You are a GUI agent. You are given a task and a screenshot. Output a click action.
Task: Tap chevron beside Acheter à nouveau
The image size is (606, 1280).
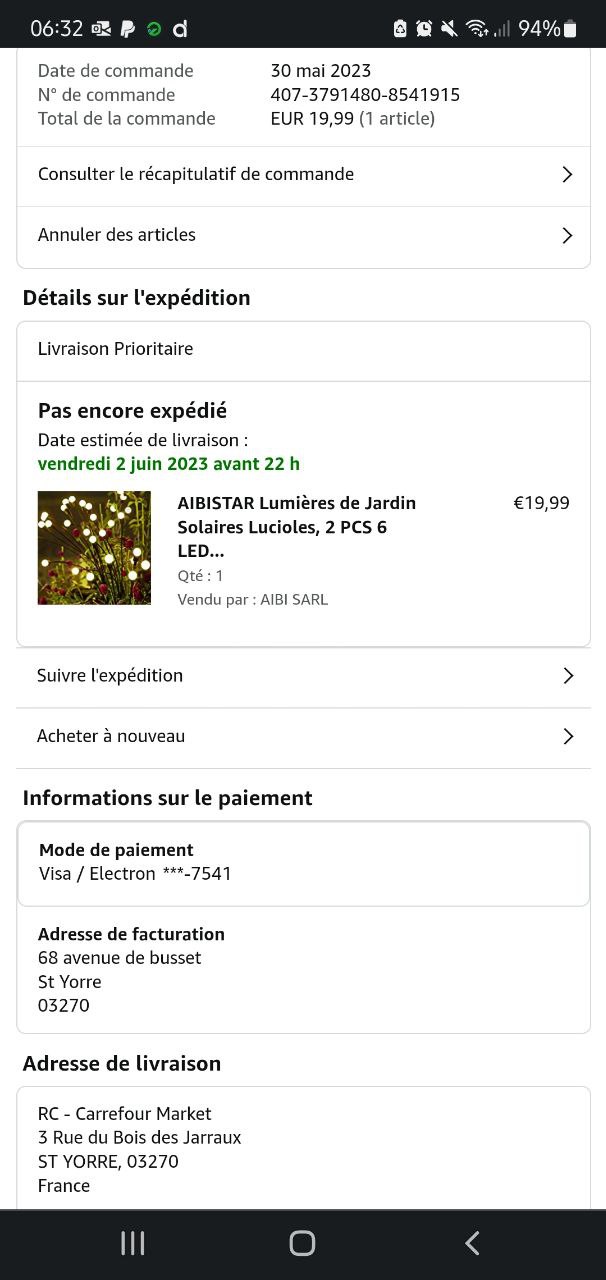click(567, 737)
